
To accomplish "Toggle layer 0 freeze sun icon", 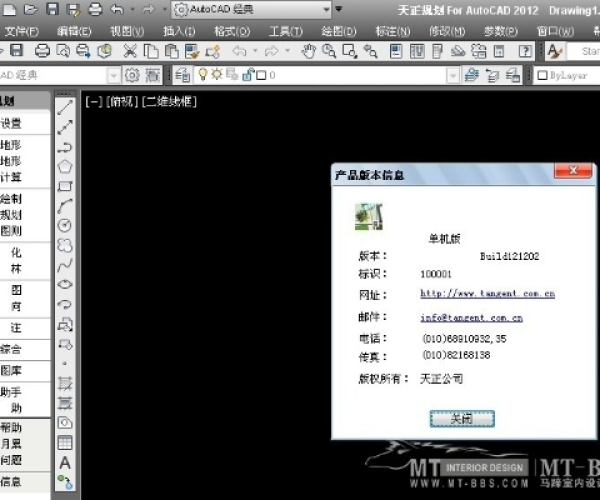I will click(x=217, y=74).
